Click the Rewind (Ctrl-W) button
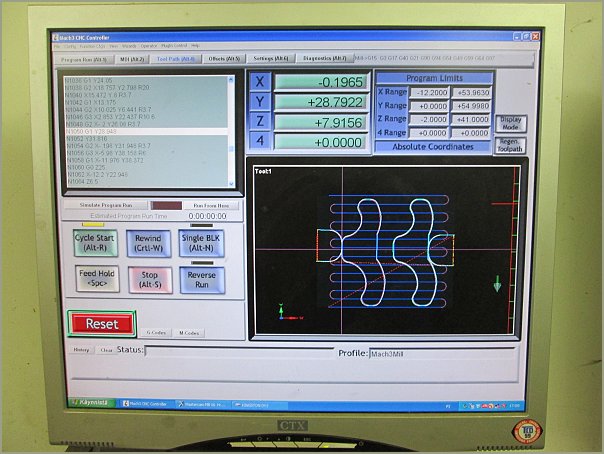604x454 pixels. pos(149,243)
